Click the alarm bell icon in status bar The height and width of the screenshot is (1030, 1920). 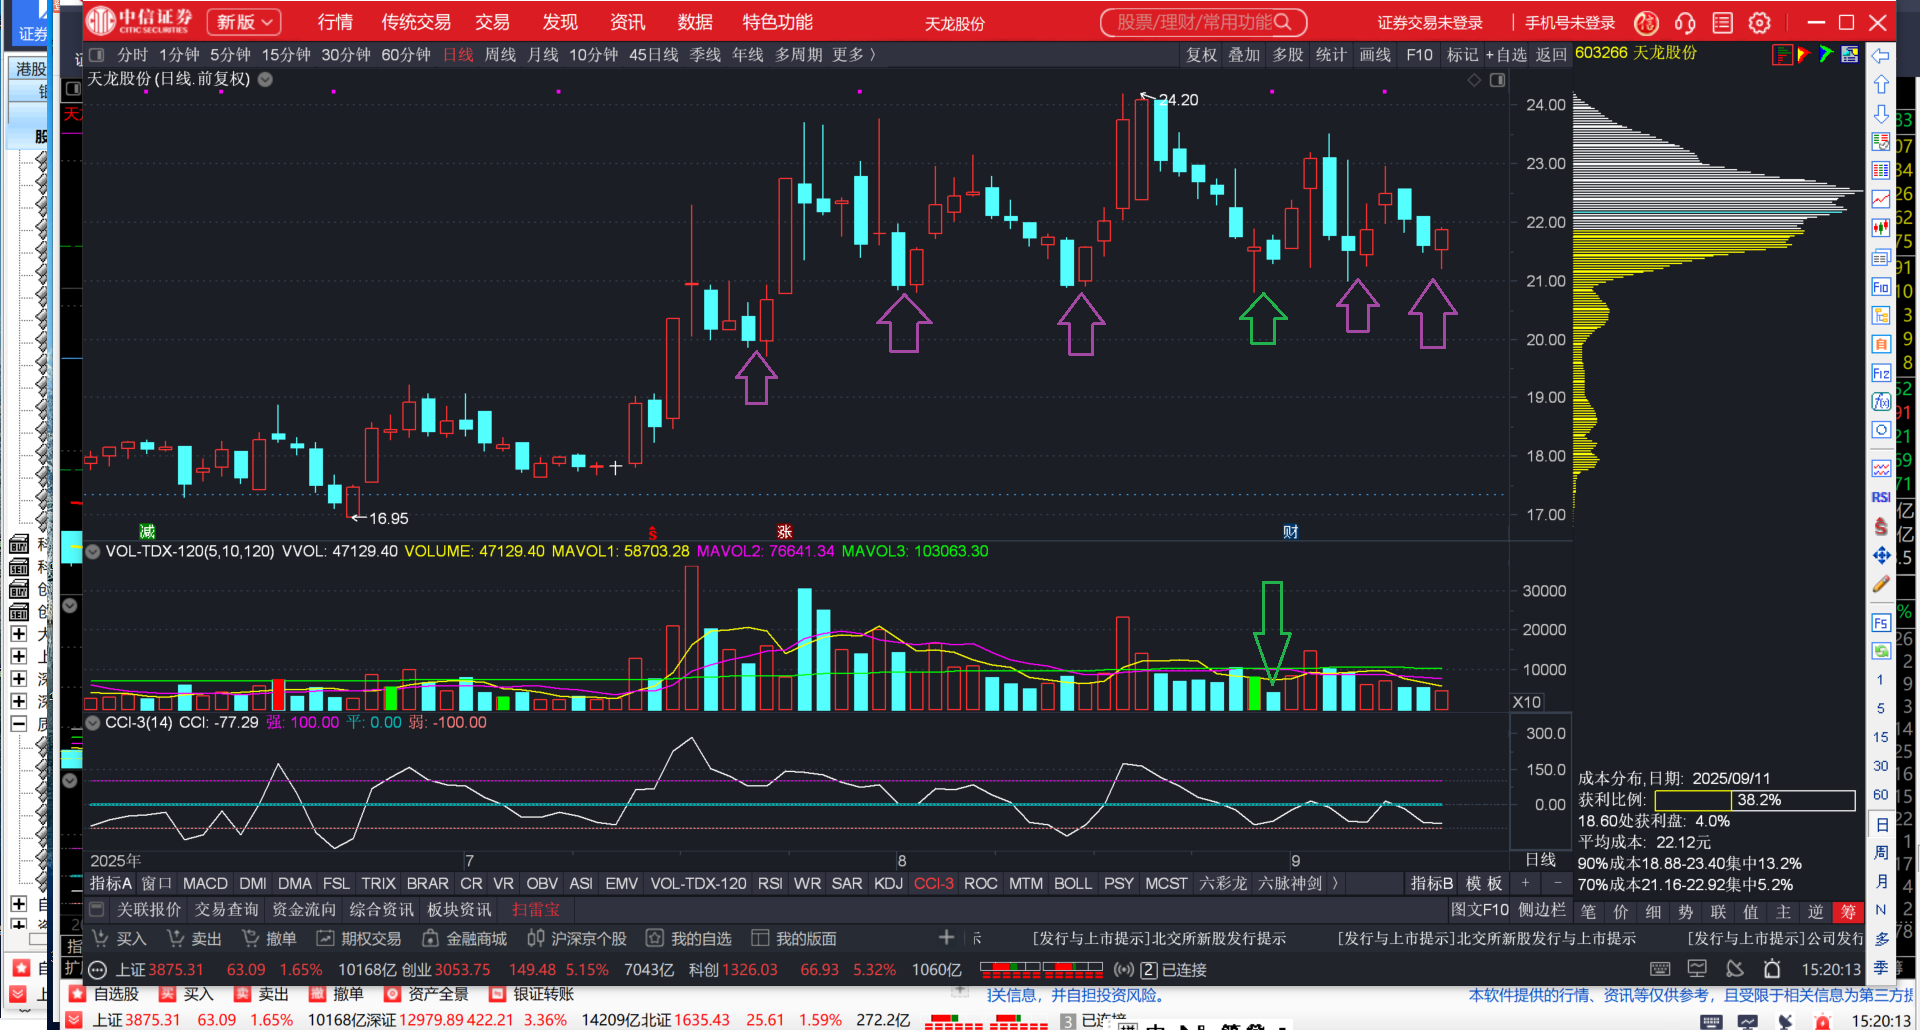(x=1772, y=969)
